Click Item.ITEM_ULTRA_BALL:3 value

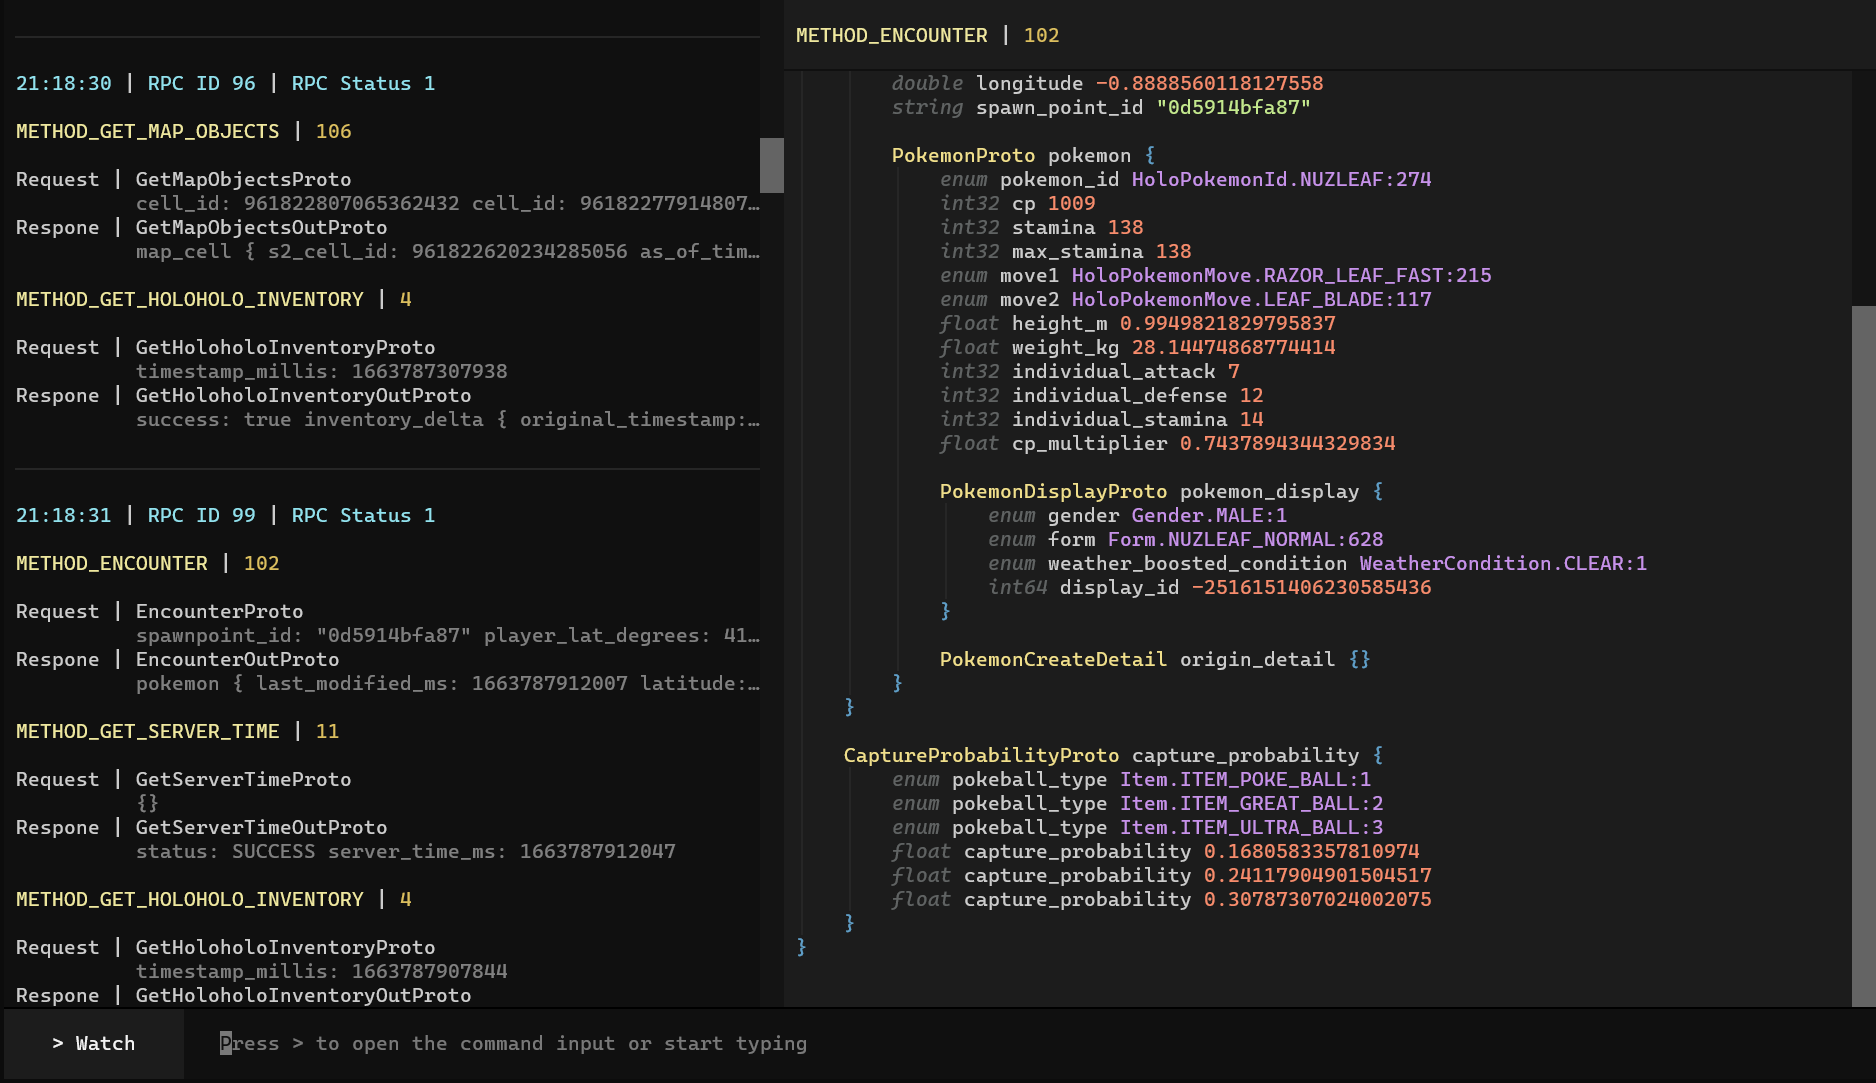click(1252, 827)
